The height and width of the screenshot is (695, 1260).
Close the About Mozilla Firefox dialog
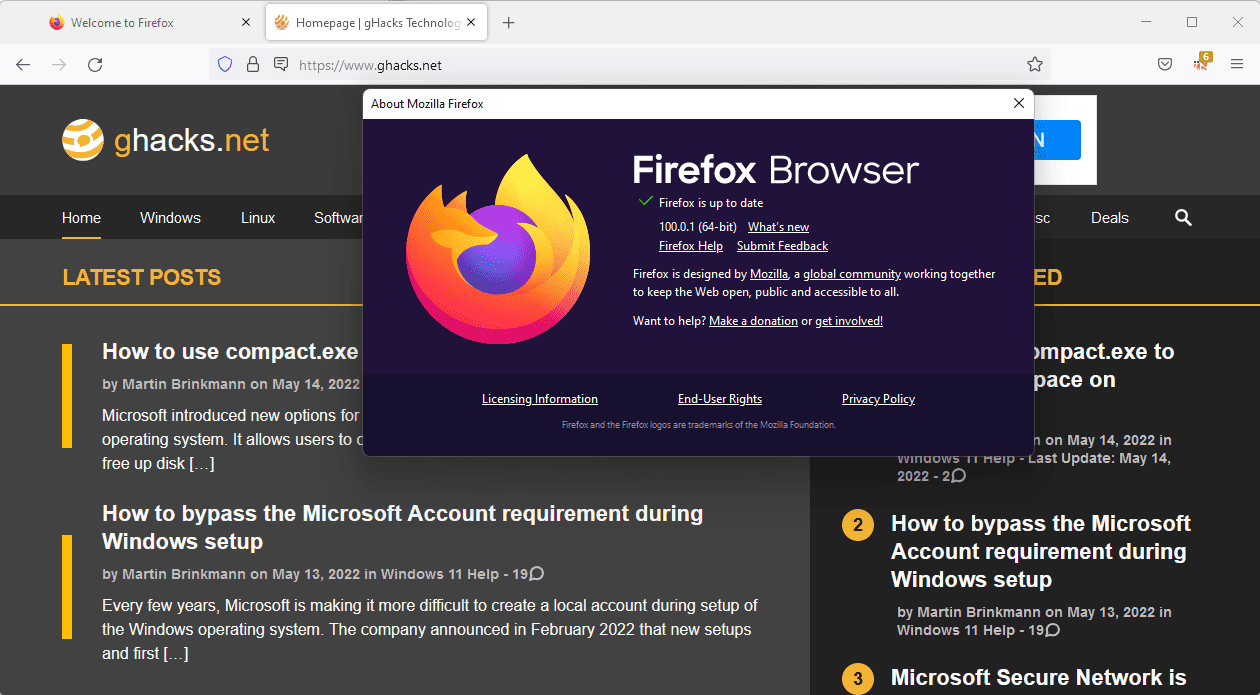[1018, 103]
